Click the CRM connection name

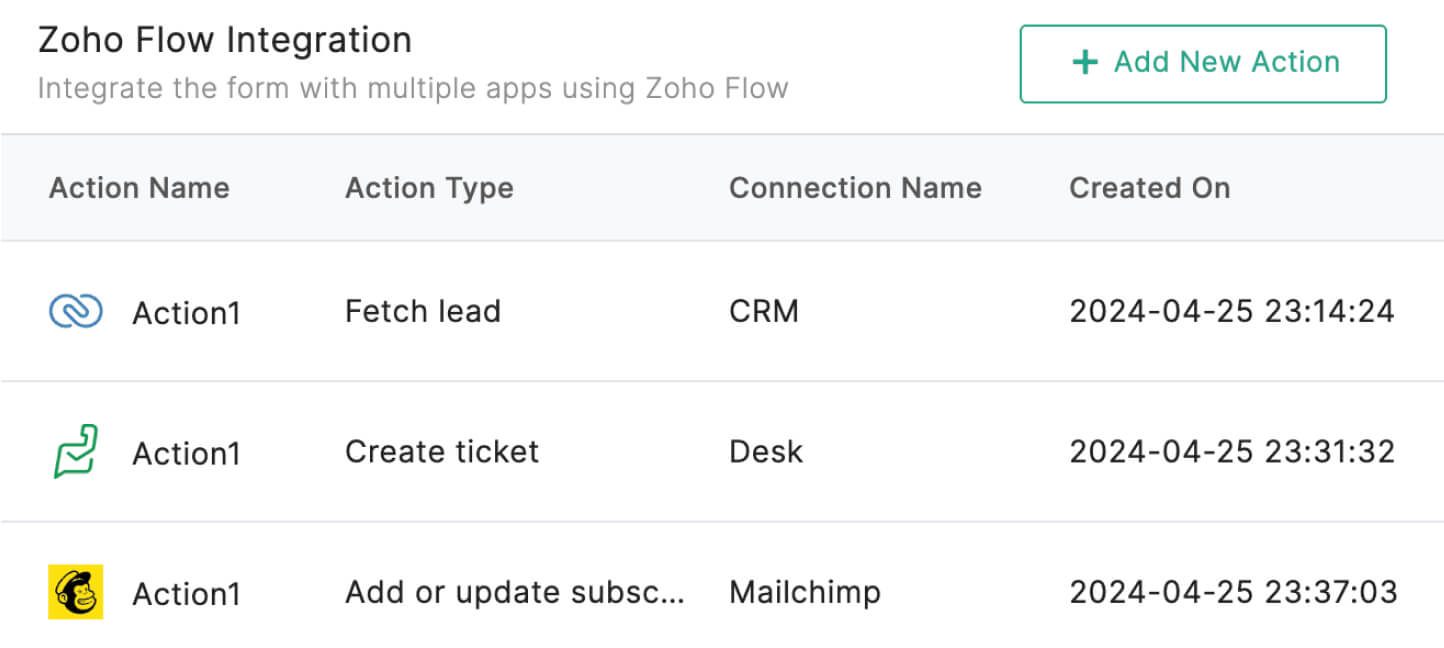coord(764,312)
